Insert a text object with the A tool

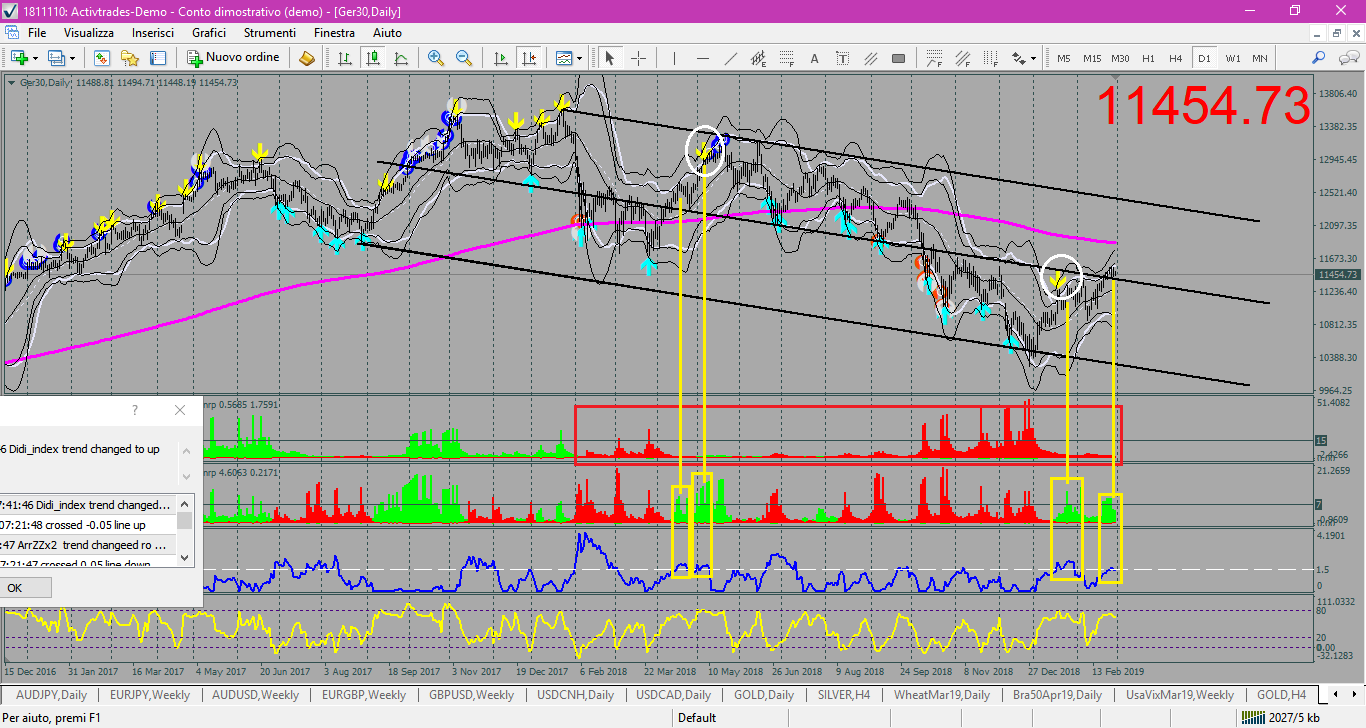point(814,58)
